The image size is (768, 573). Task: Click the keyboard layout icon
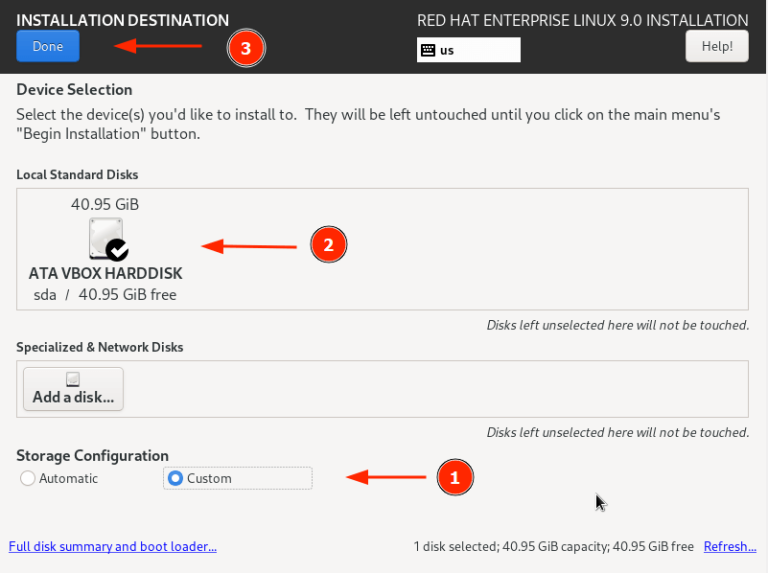428,50
